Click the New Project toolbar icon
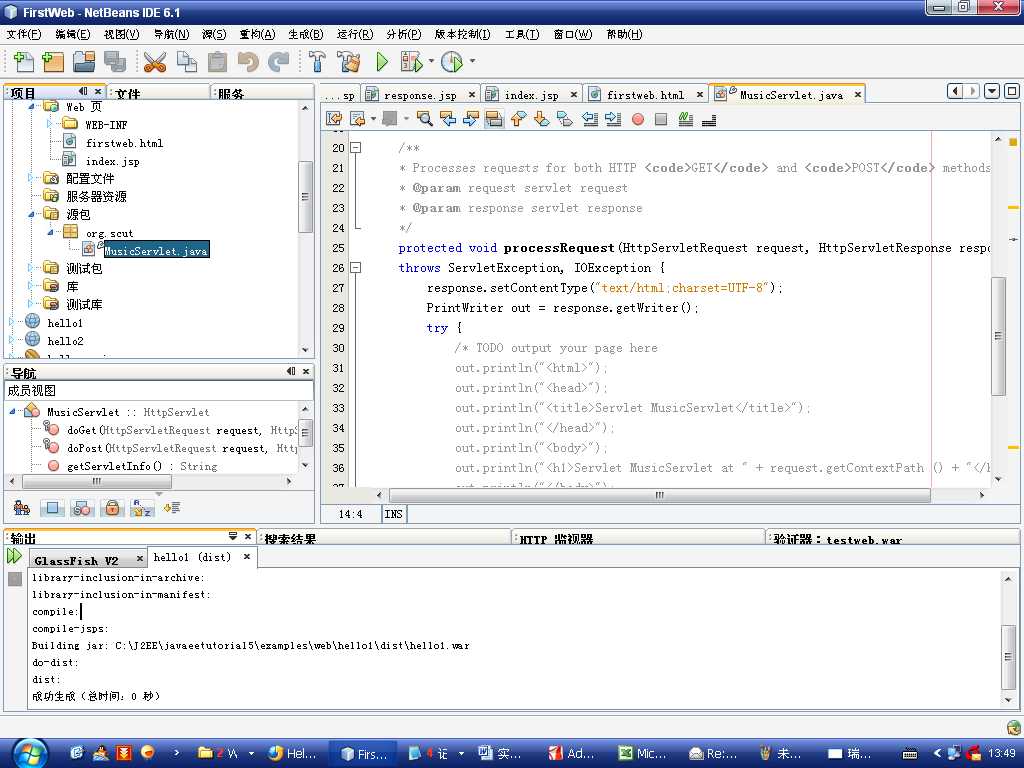Screen dimensions: 1024x768 click(53, 62)
